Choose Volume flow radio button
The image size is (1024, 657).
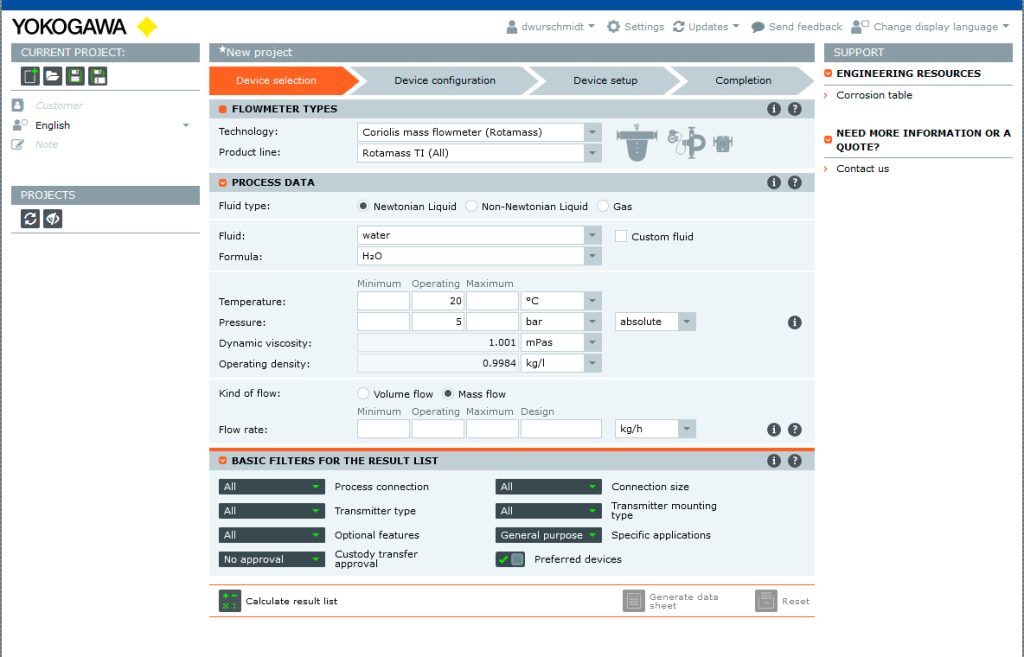[x=363, y=394]
